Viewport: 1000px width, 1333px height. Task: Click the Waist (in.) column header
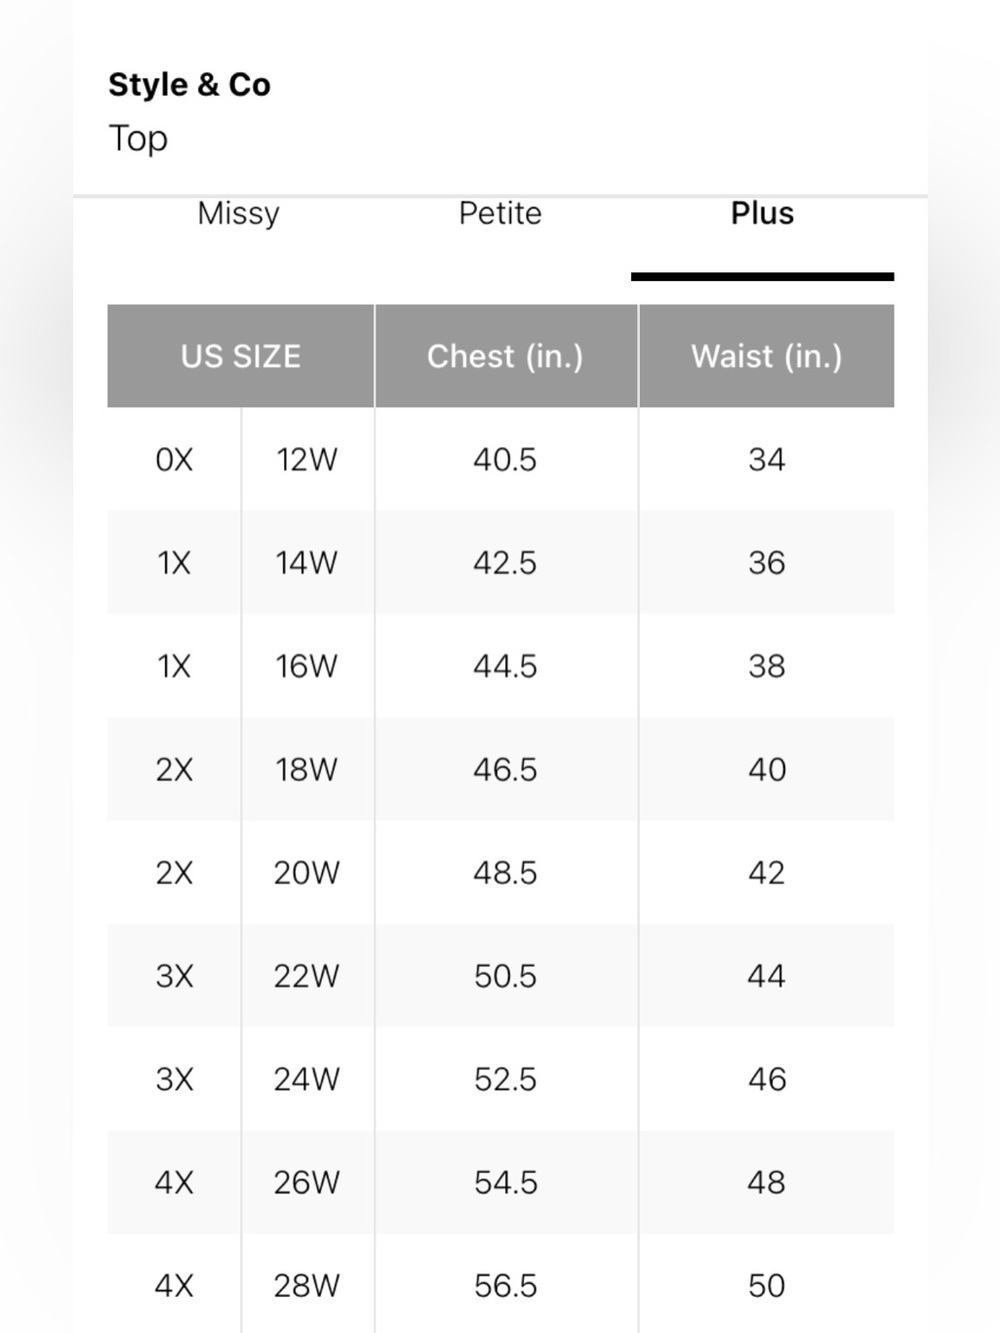click(767, 356)
